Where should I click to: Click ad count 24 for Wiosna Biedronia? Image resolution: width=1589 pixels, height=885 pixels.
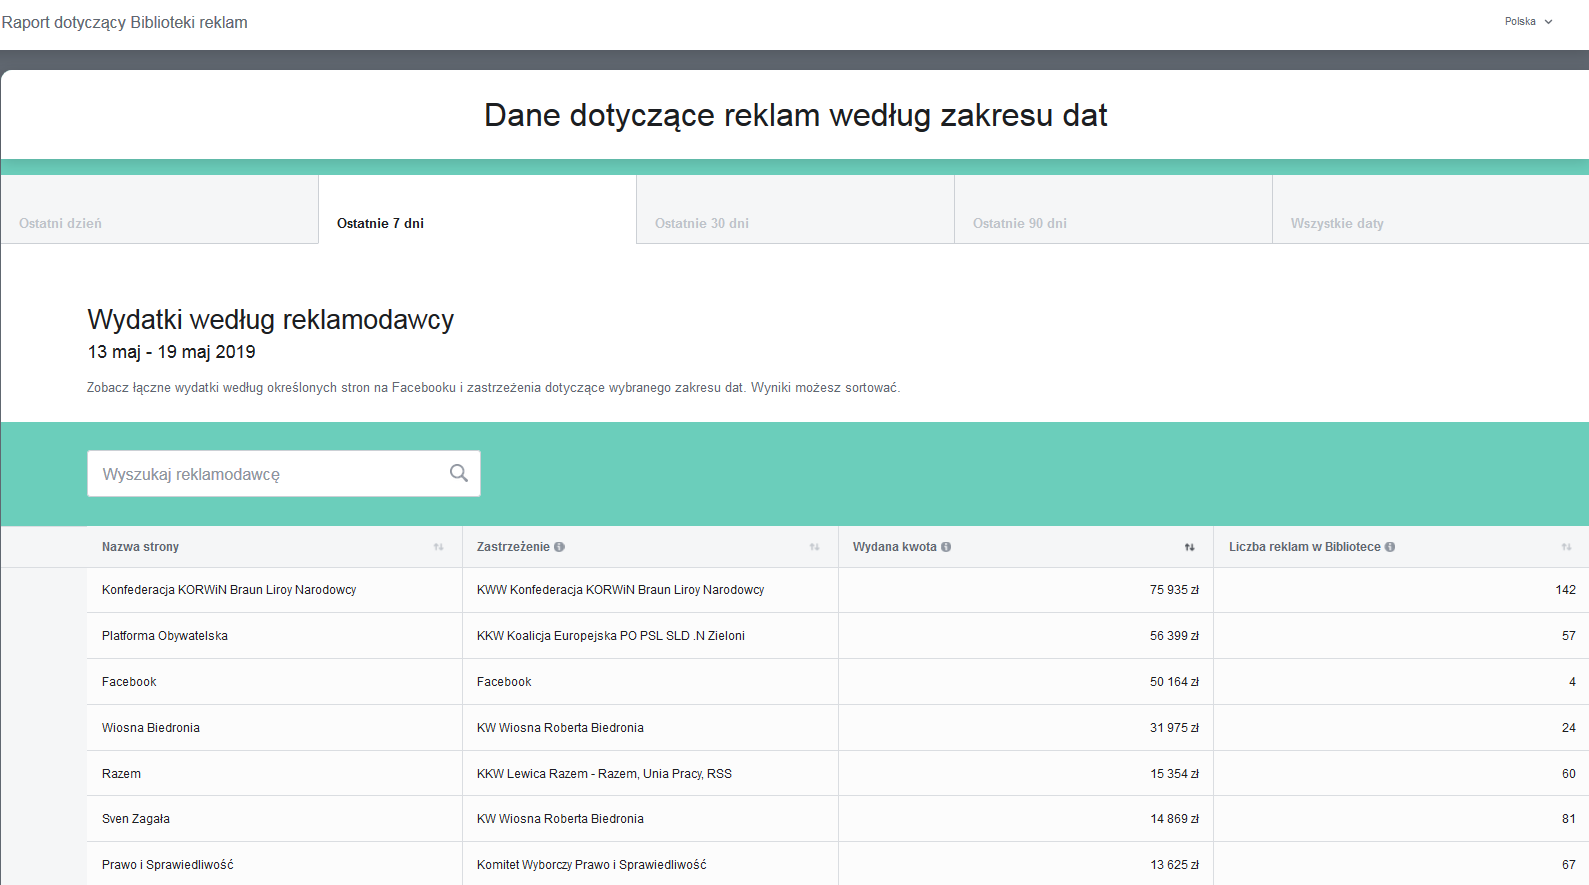(1569, 728)
